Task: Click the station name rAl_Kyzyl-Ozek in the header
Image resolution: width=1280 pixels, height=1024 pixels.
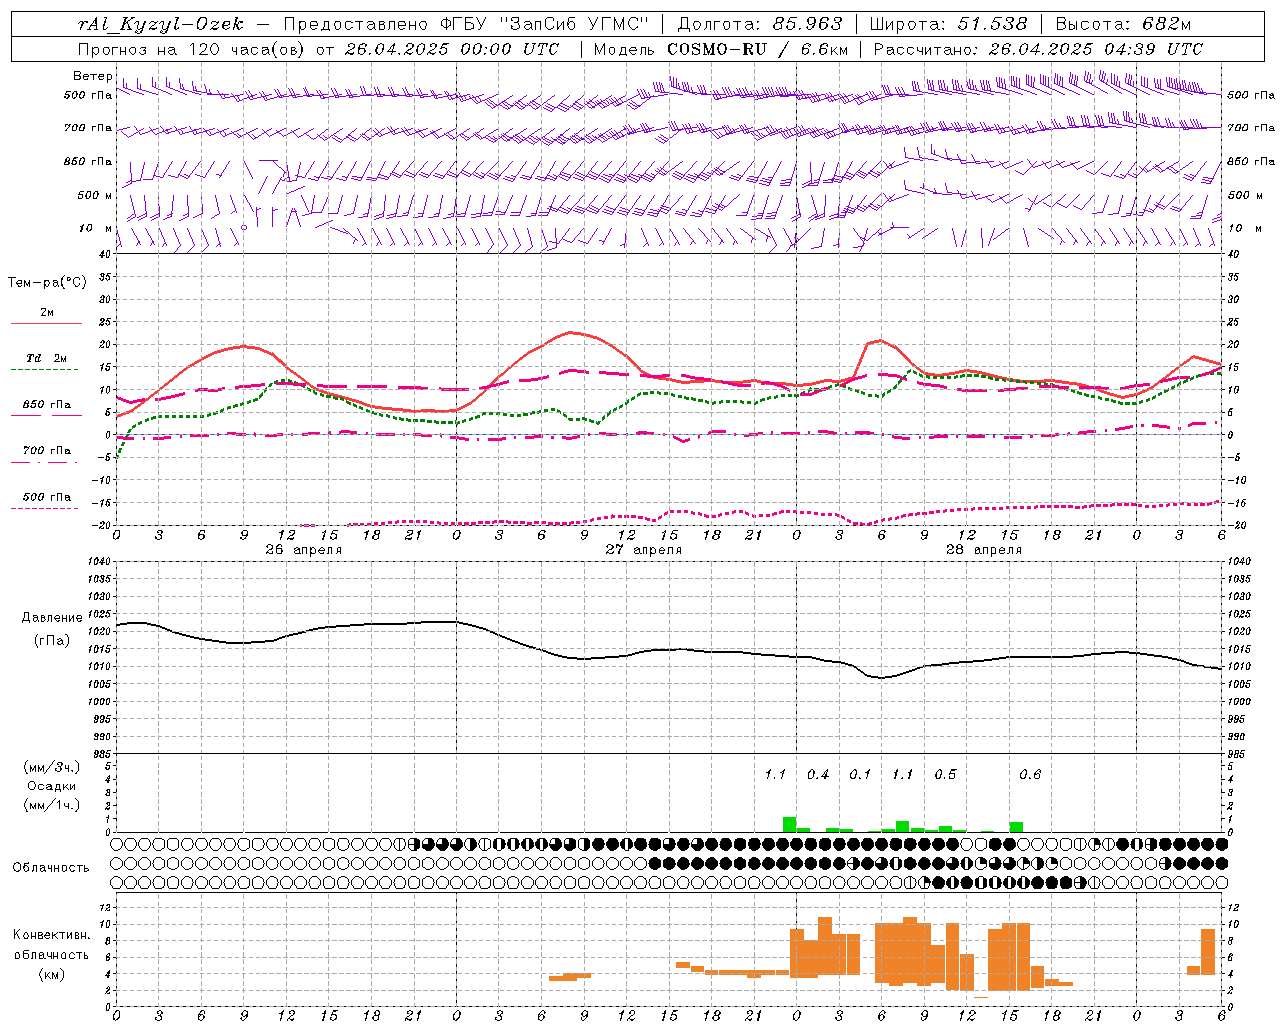Action: pos(160,24)
